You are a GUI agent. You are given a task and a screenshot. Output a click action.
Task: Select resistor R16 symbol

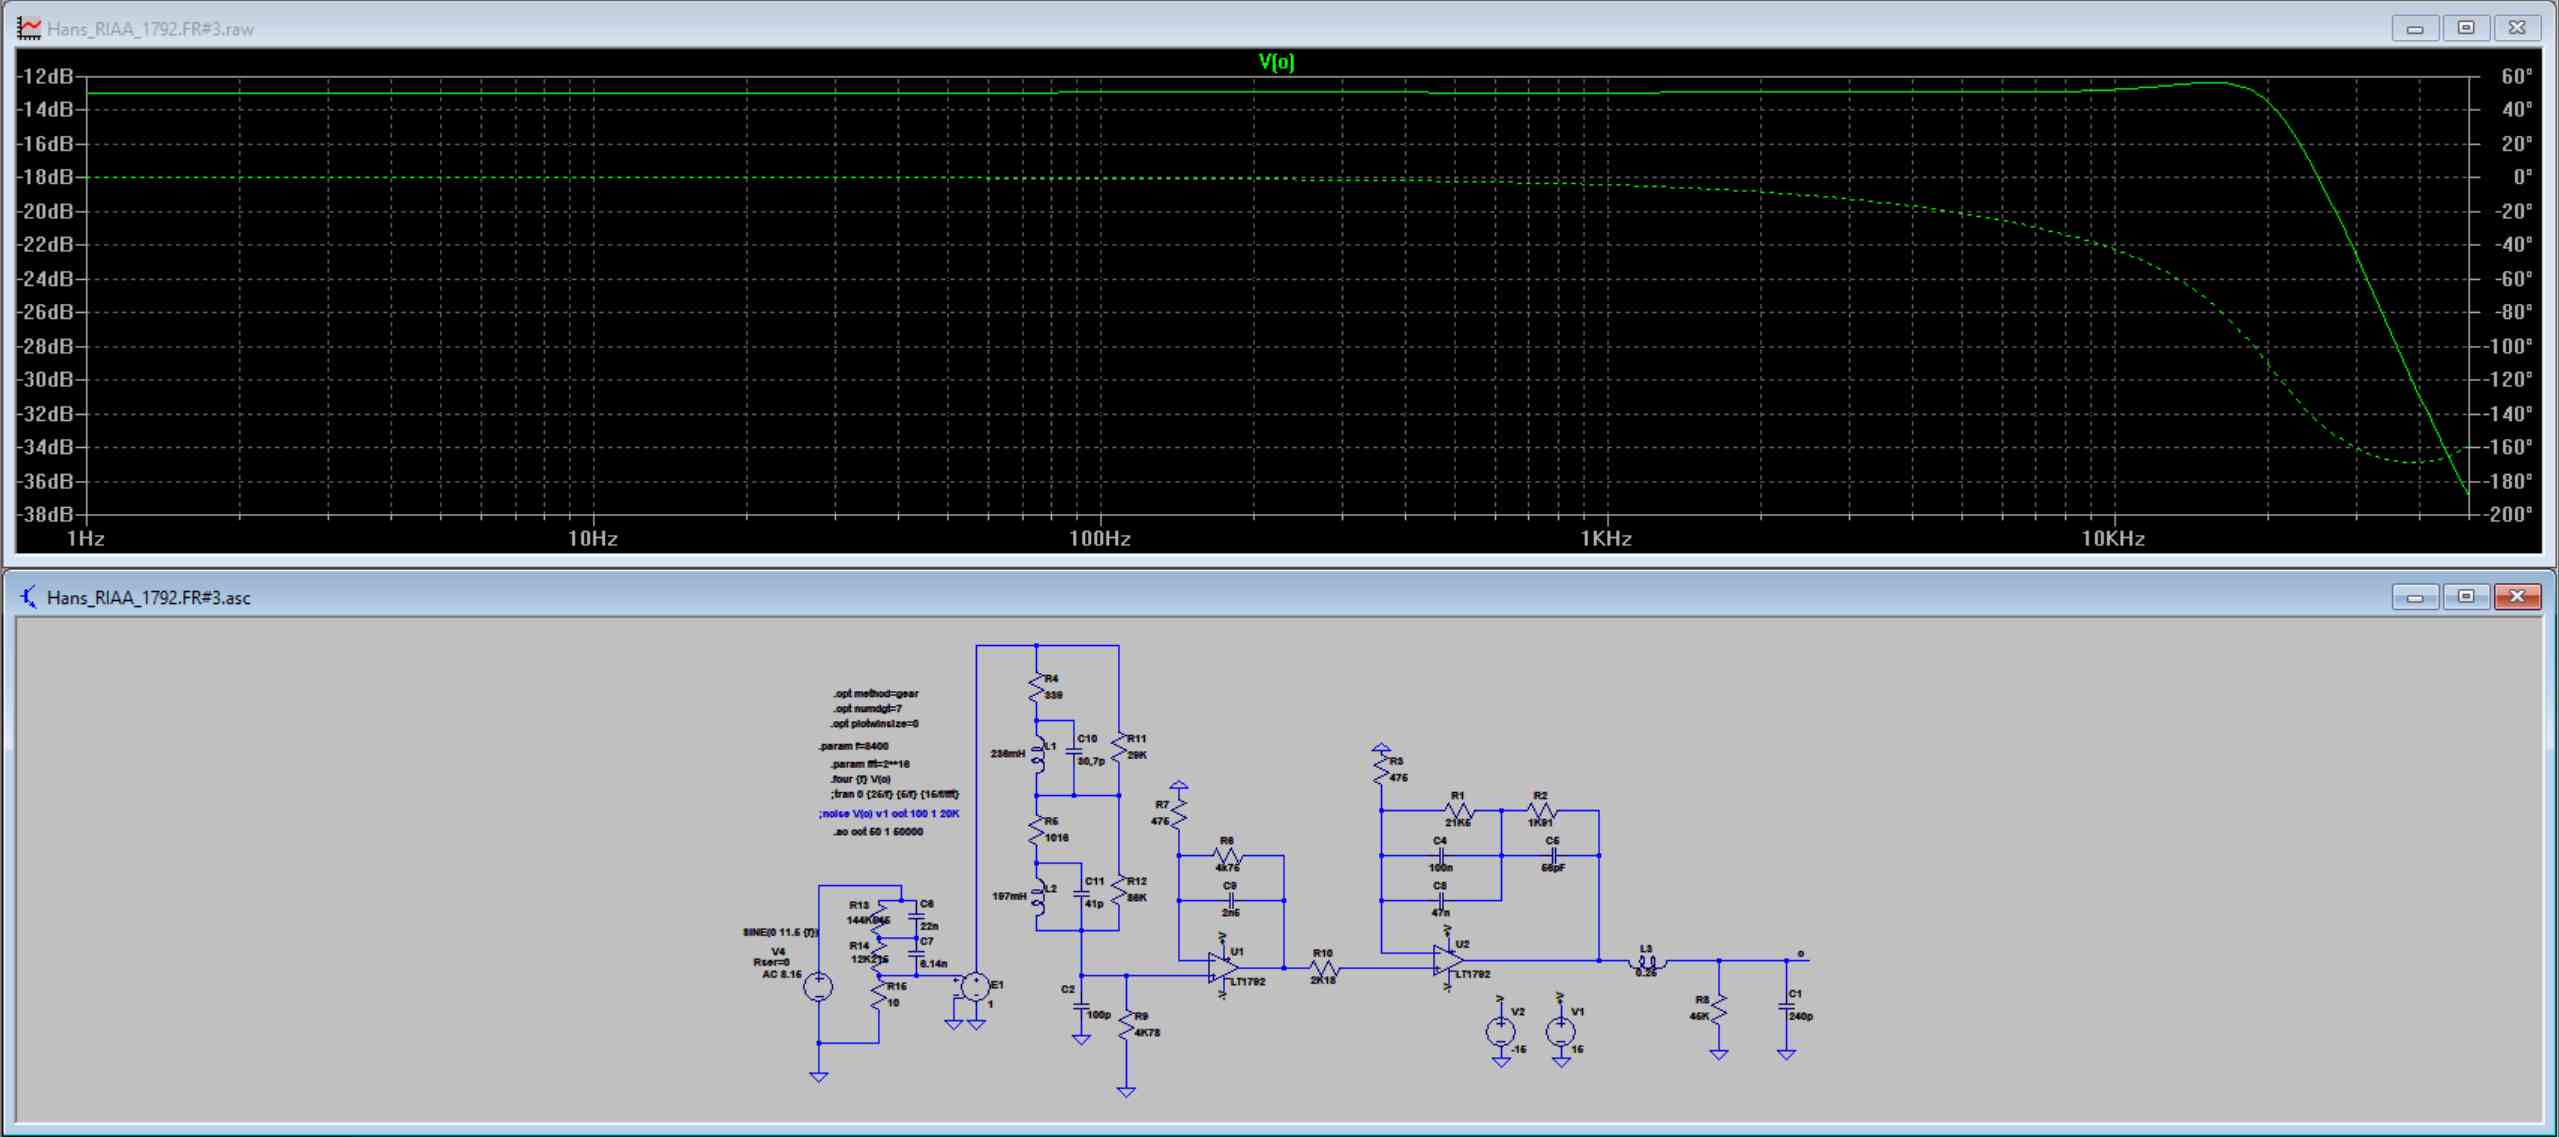(x=879, y=994)
